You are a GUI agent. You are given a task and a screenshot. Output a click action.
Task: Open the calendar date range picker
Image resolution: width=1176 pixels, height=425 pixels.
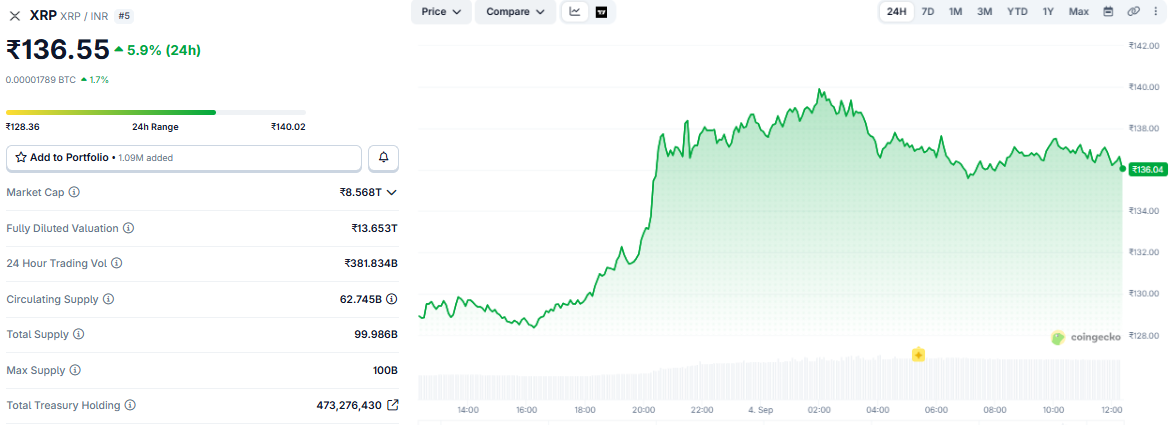[x=1108, y=11]
